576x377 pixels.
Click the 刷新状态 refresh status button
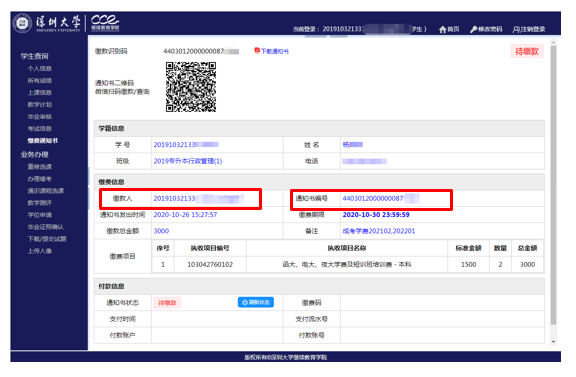(x=256, y=302)
